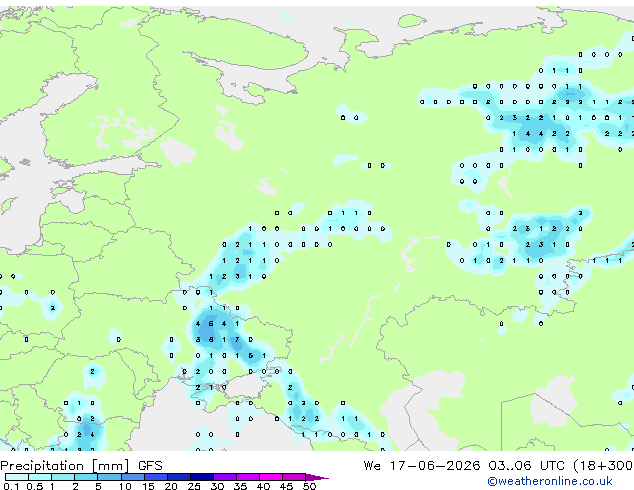Click the '30' legend scale label
Viewport: 634px width, 490px height.
pos(217,486)
